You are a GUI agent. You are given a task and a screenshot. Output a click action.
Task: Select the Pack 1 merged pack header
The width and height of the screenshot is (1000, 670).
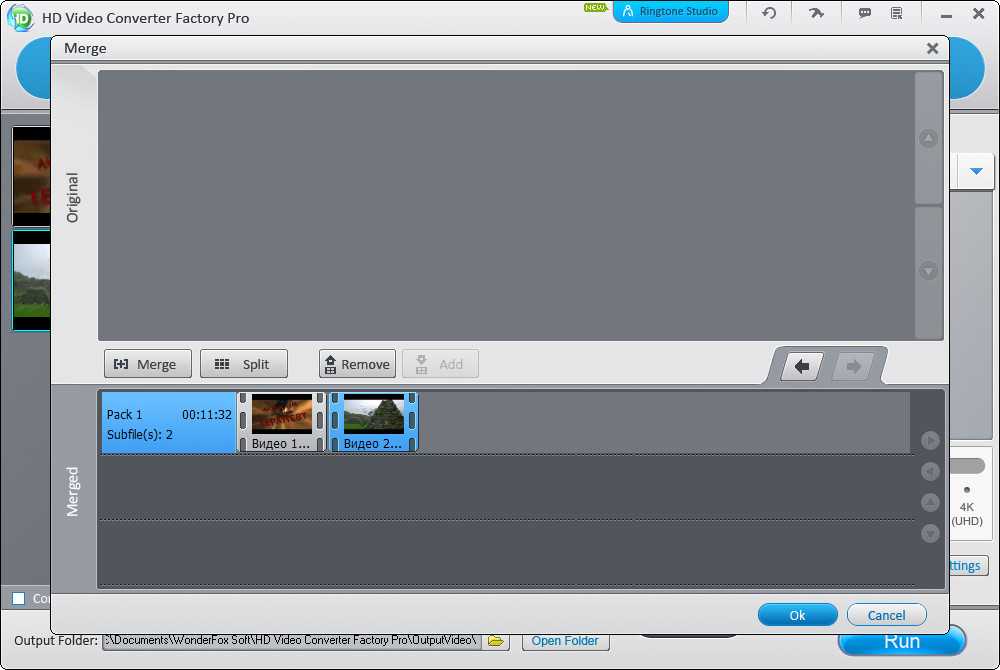point(168,423)
